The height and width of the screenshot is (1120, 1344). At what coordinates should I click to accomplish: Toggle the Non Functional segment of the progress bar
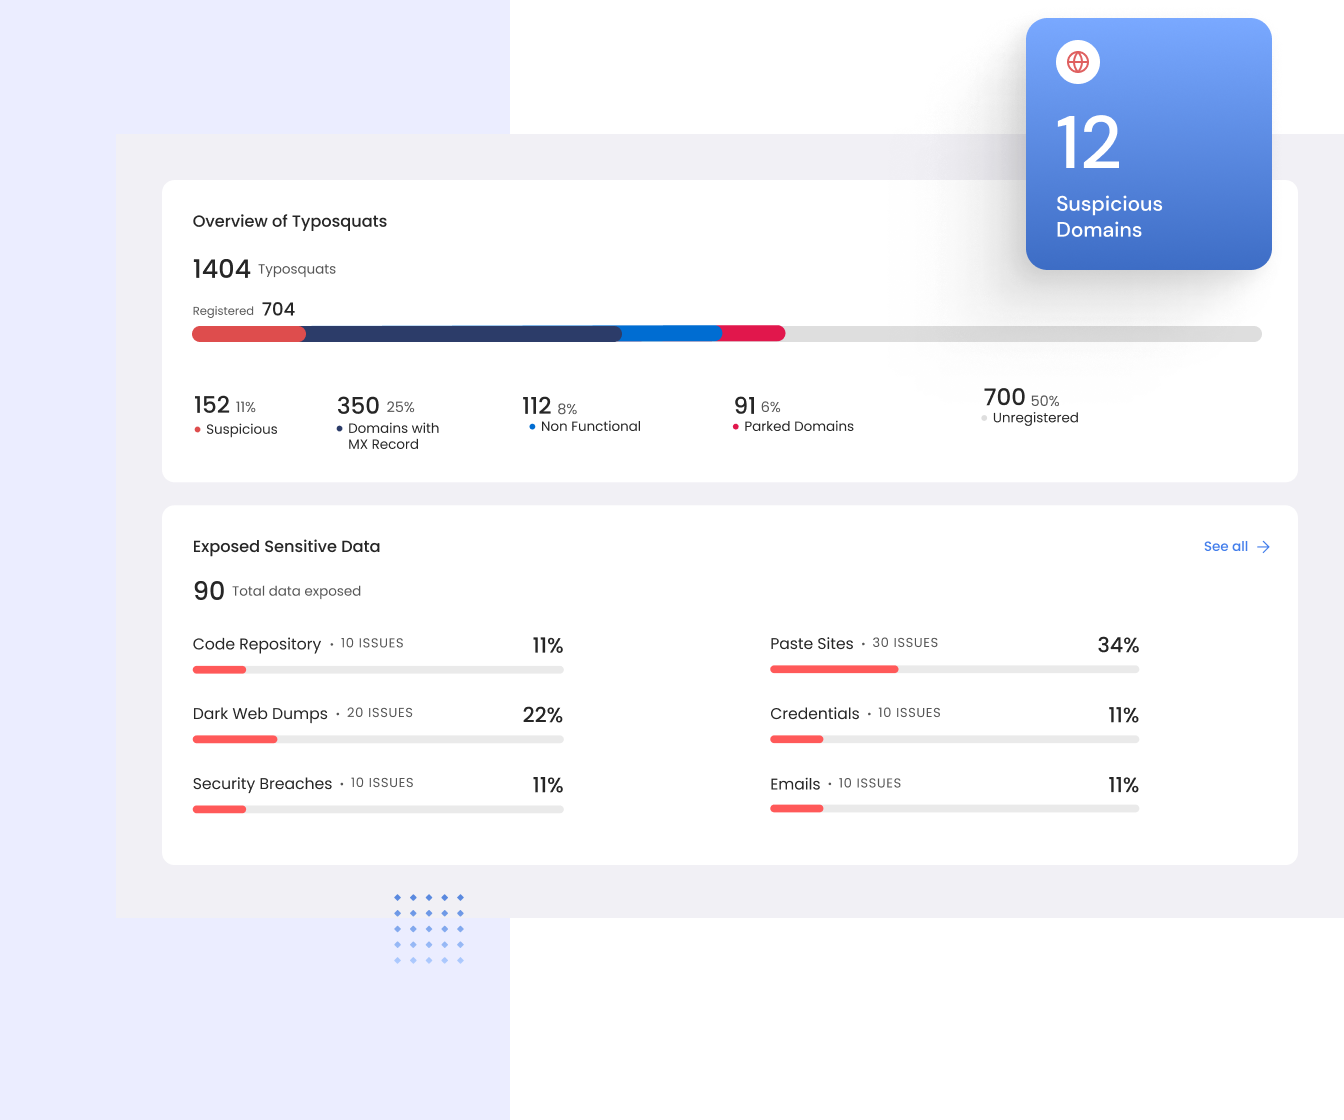(x=670, y=333)
